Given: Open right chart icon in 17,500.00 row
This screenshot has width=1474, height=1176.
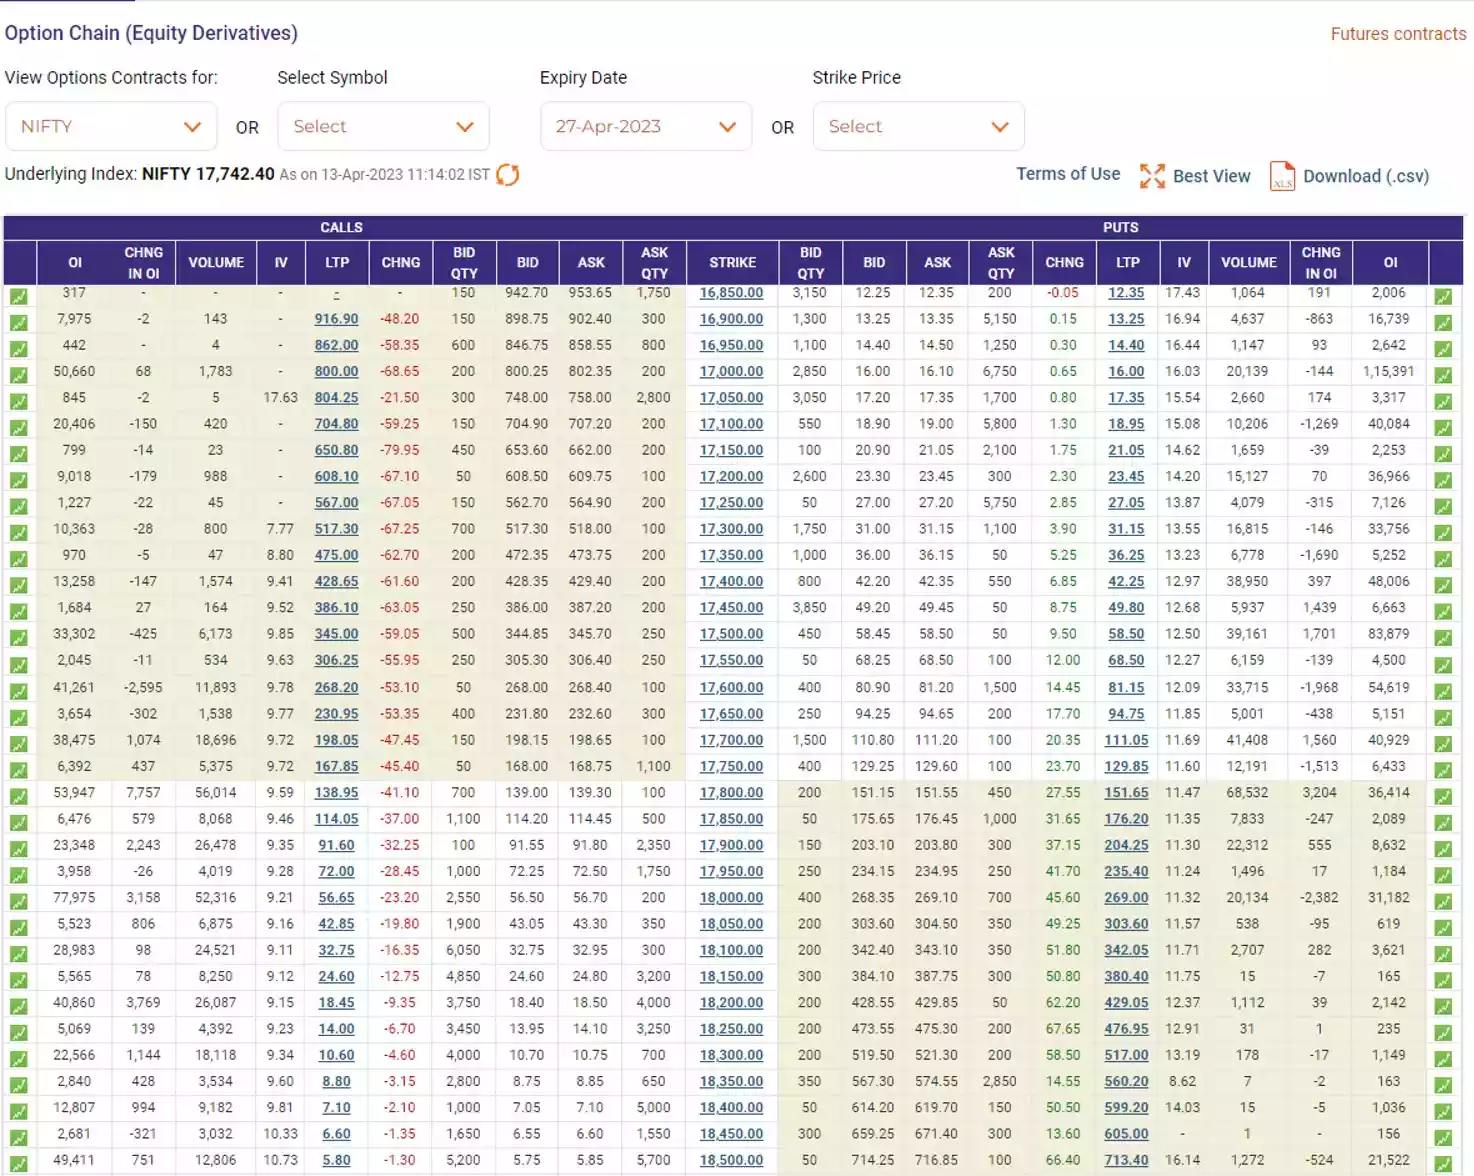Looking at the screenshot, I should tap(1443, 637).
